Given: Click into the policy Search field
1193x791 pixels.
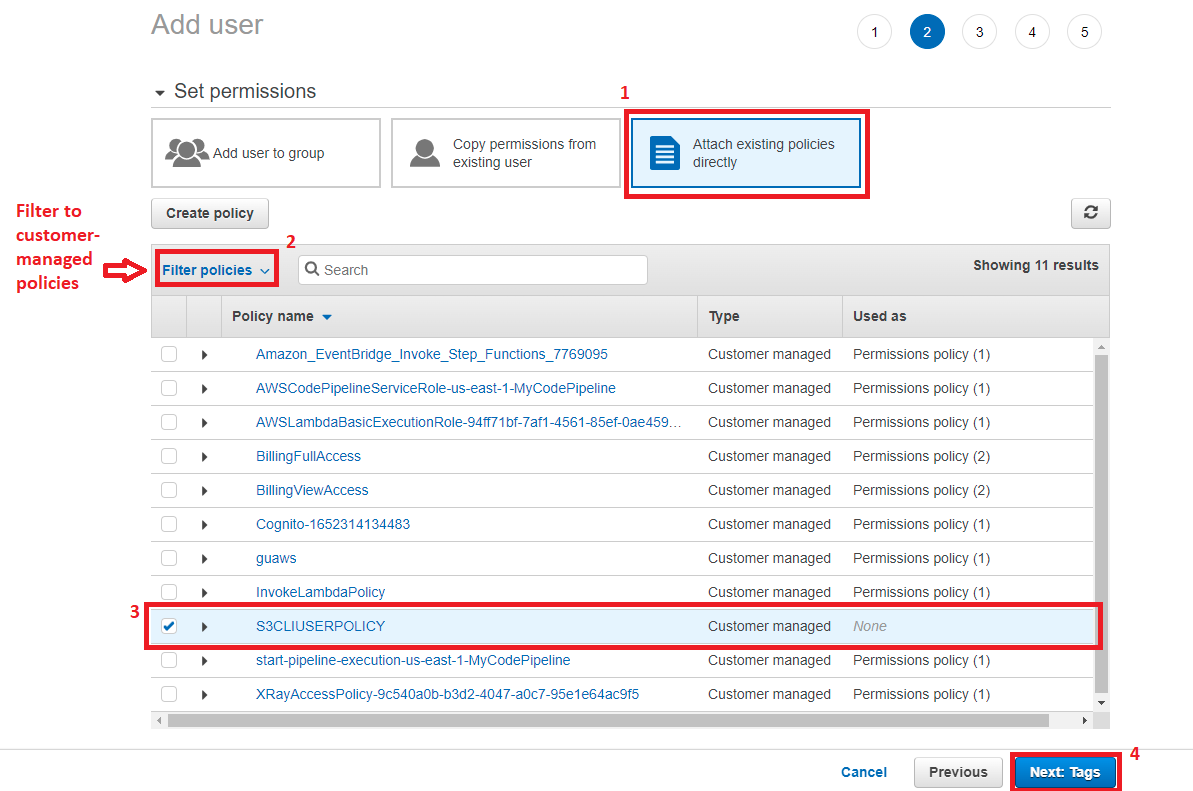Looking at the screenshot, I should click(x=482, y=270).
